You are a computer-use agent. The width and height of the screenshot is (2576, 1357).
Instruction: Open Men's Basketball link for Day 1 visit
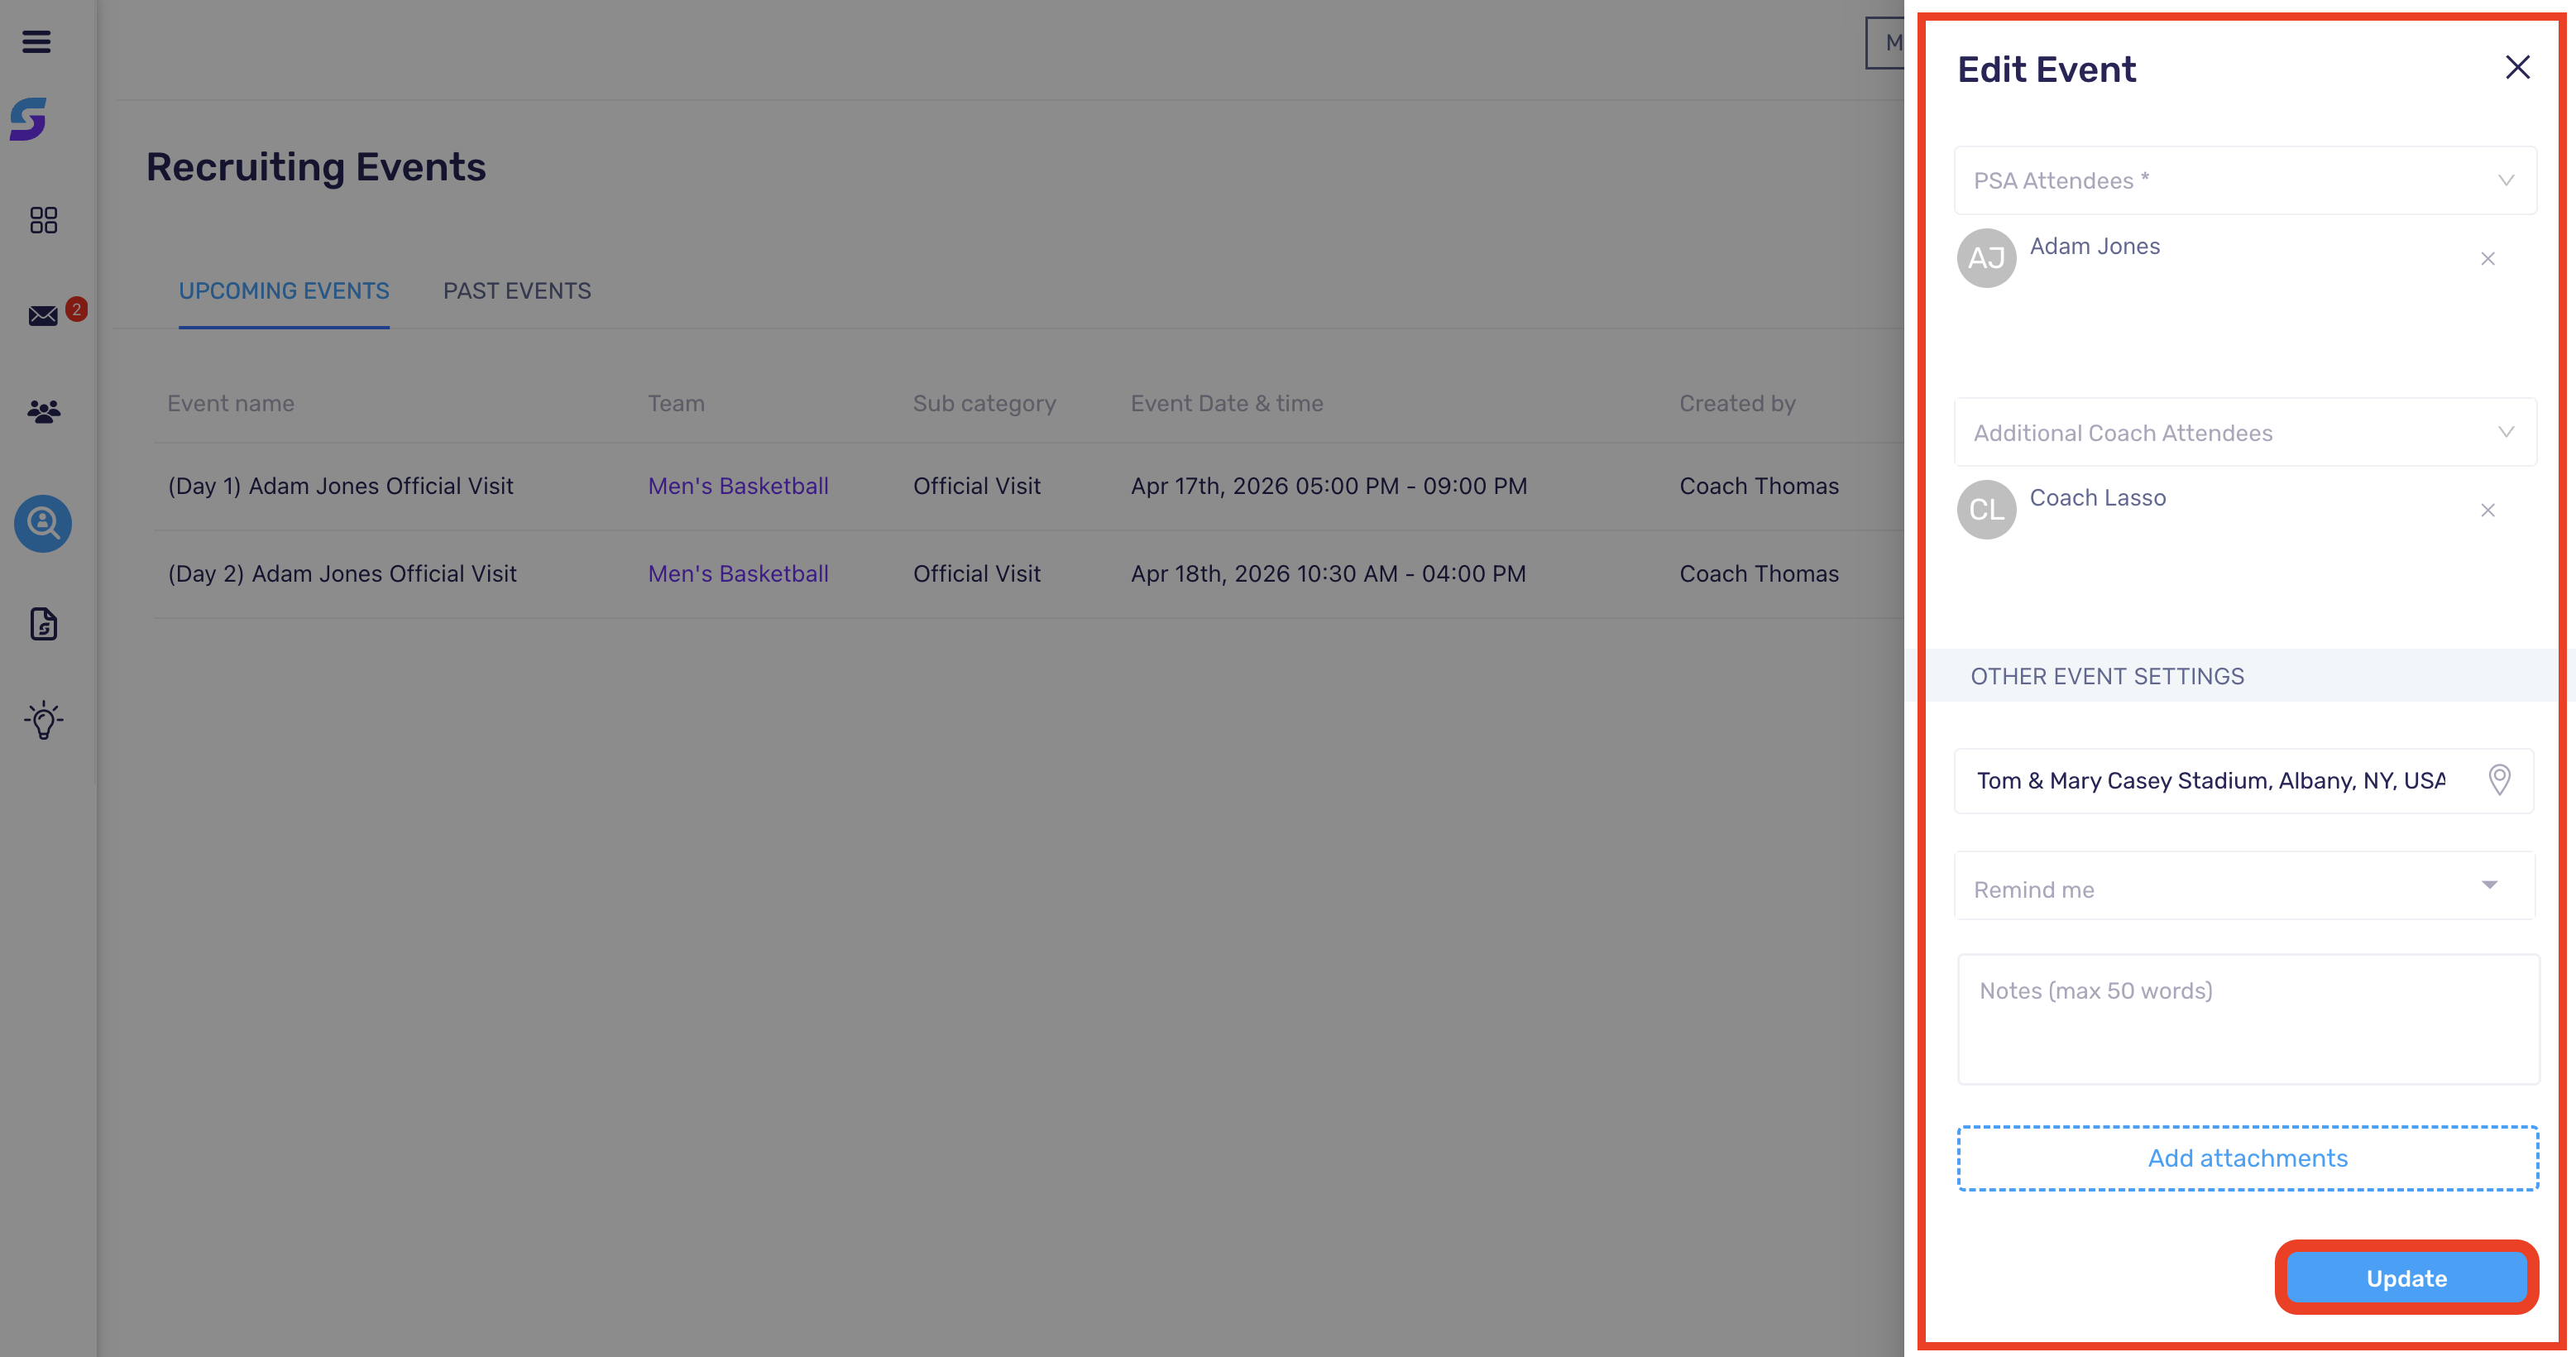(x=738, y=486)
